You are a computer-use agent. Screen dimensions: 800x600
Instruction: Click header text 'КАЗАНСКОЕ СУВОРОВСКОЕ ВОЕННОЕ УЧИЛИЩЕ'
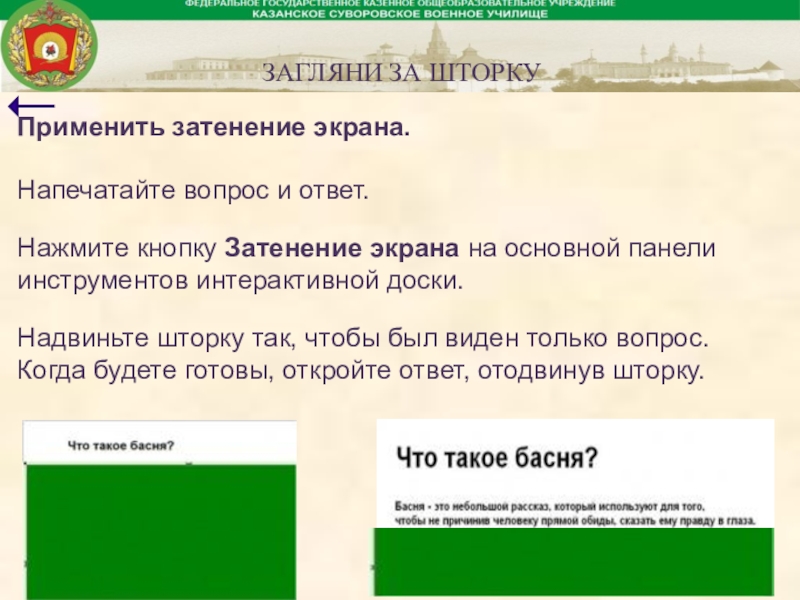point(400,14)
